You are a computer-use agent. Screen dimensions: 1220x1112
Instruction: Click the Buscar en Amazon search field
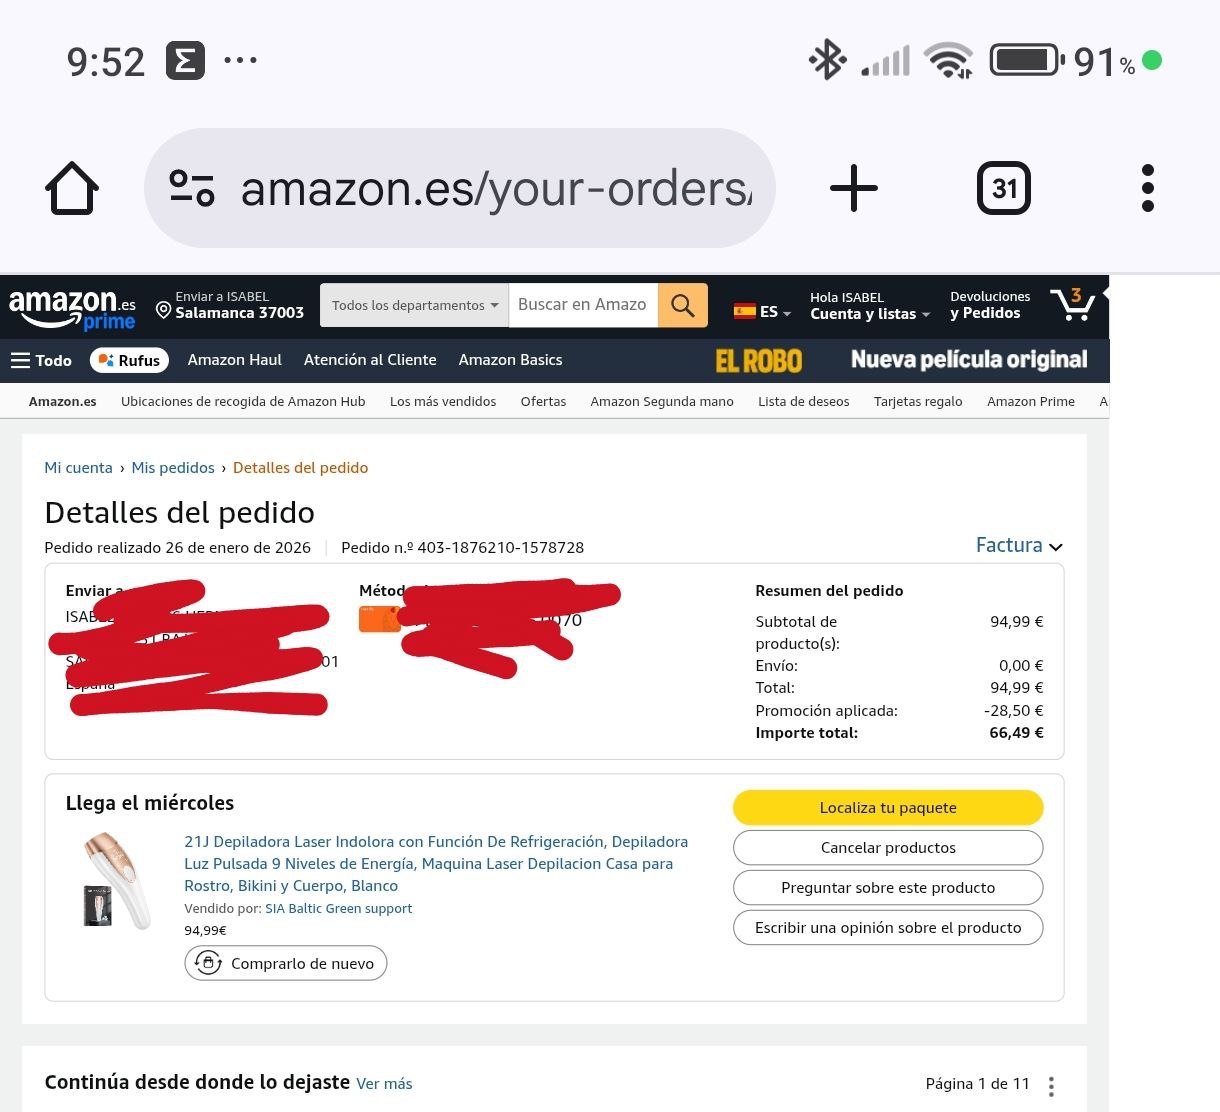tap(583, 305)
